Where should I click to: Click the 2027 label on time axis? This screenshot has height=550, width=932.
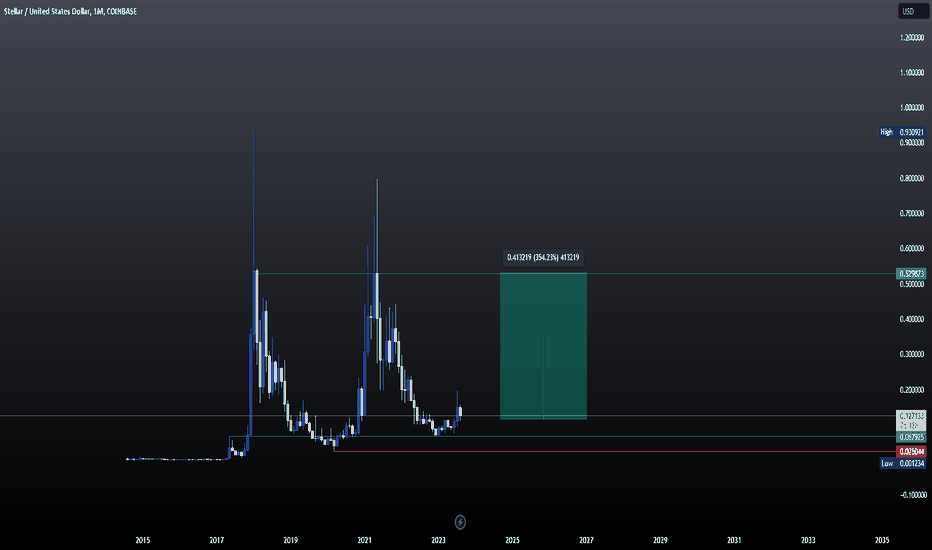(586, 540)
